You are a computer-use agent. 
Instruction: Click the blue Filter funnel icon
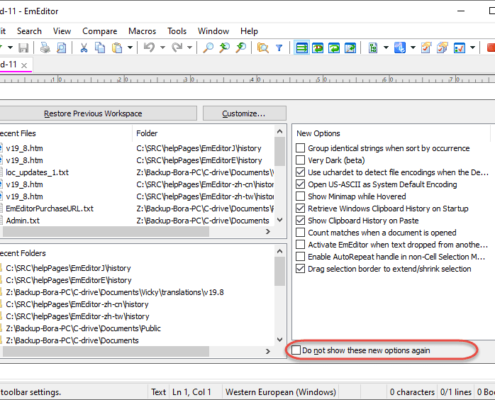tap(279, 48)
